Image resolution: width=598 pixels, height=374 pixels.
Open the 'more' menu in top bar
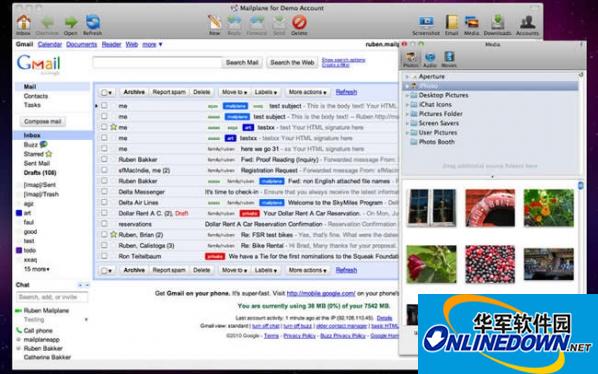coord(152,44)
